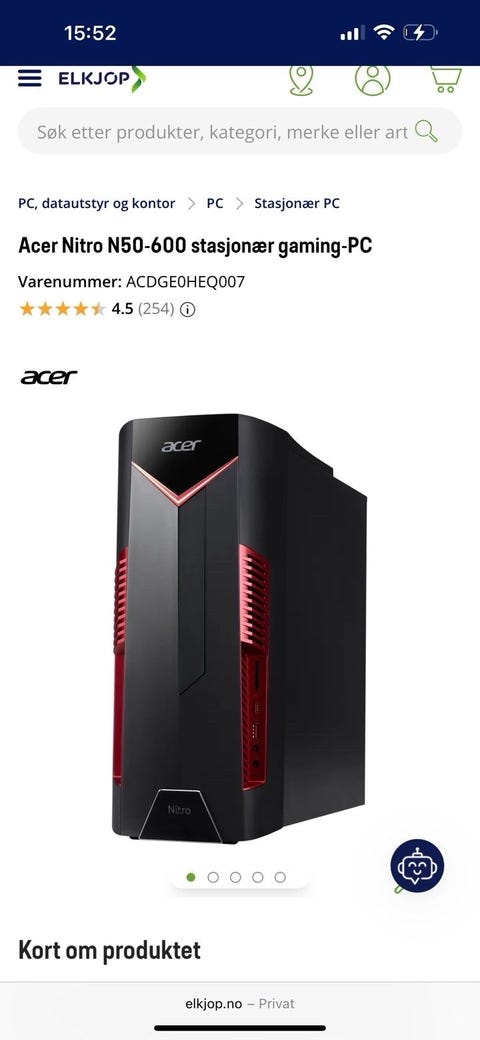Select the first image carousel dot

click(191, 878)
